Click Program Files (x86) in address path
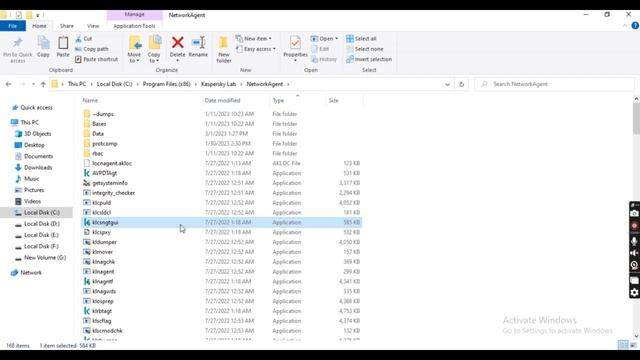640x360 pixels. click(x=167, y=84)
